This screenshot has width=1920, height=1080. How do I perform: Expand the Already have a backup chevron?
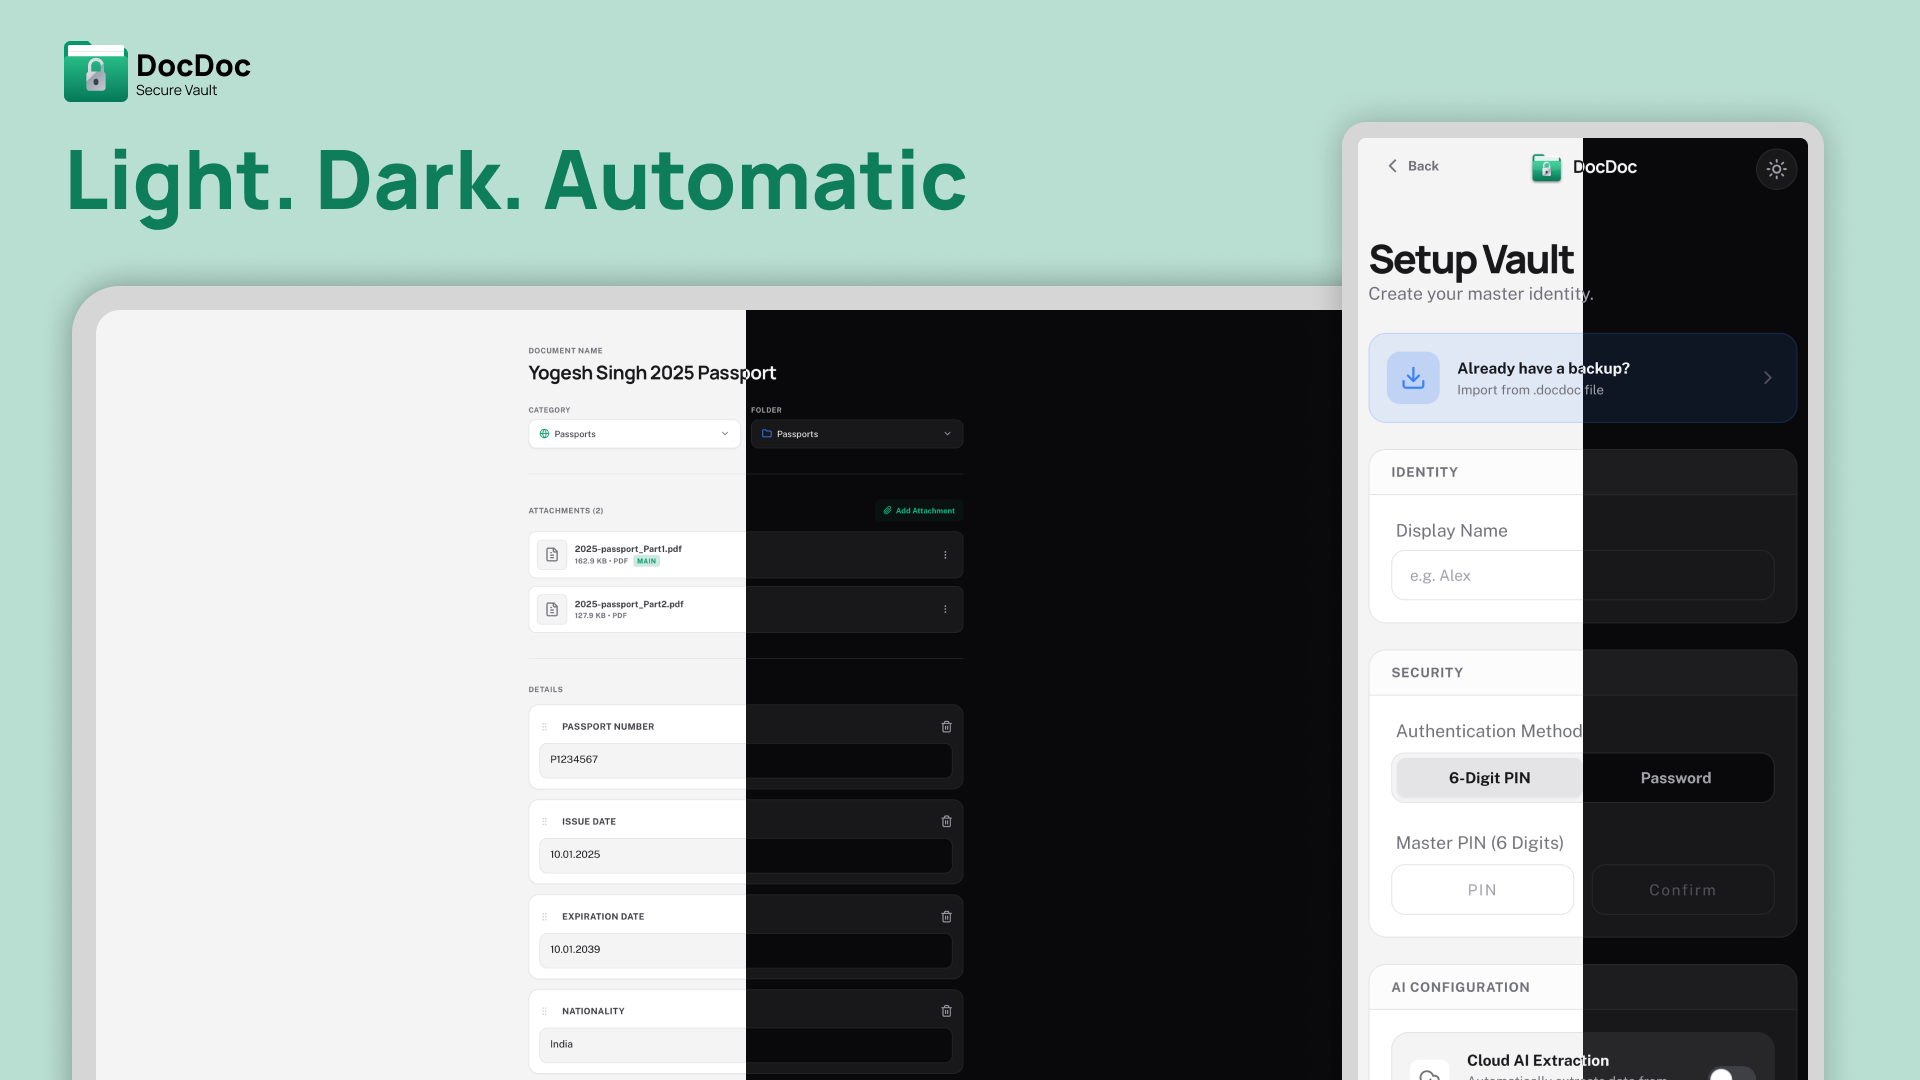[1767, 378]
